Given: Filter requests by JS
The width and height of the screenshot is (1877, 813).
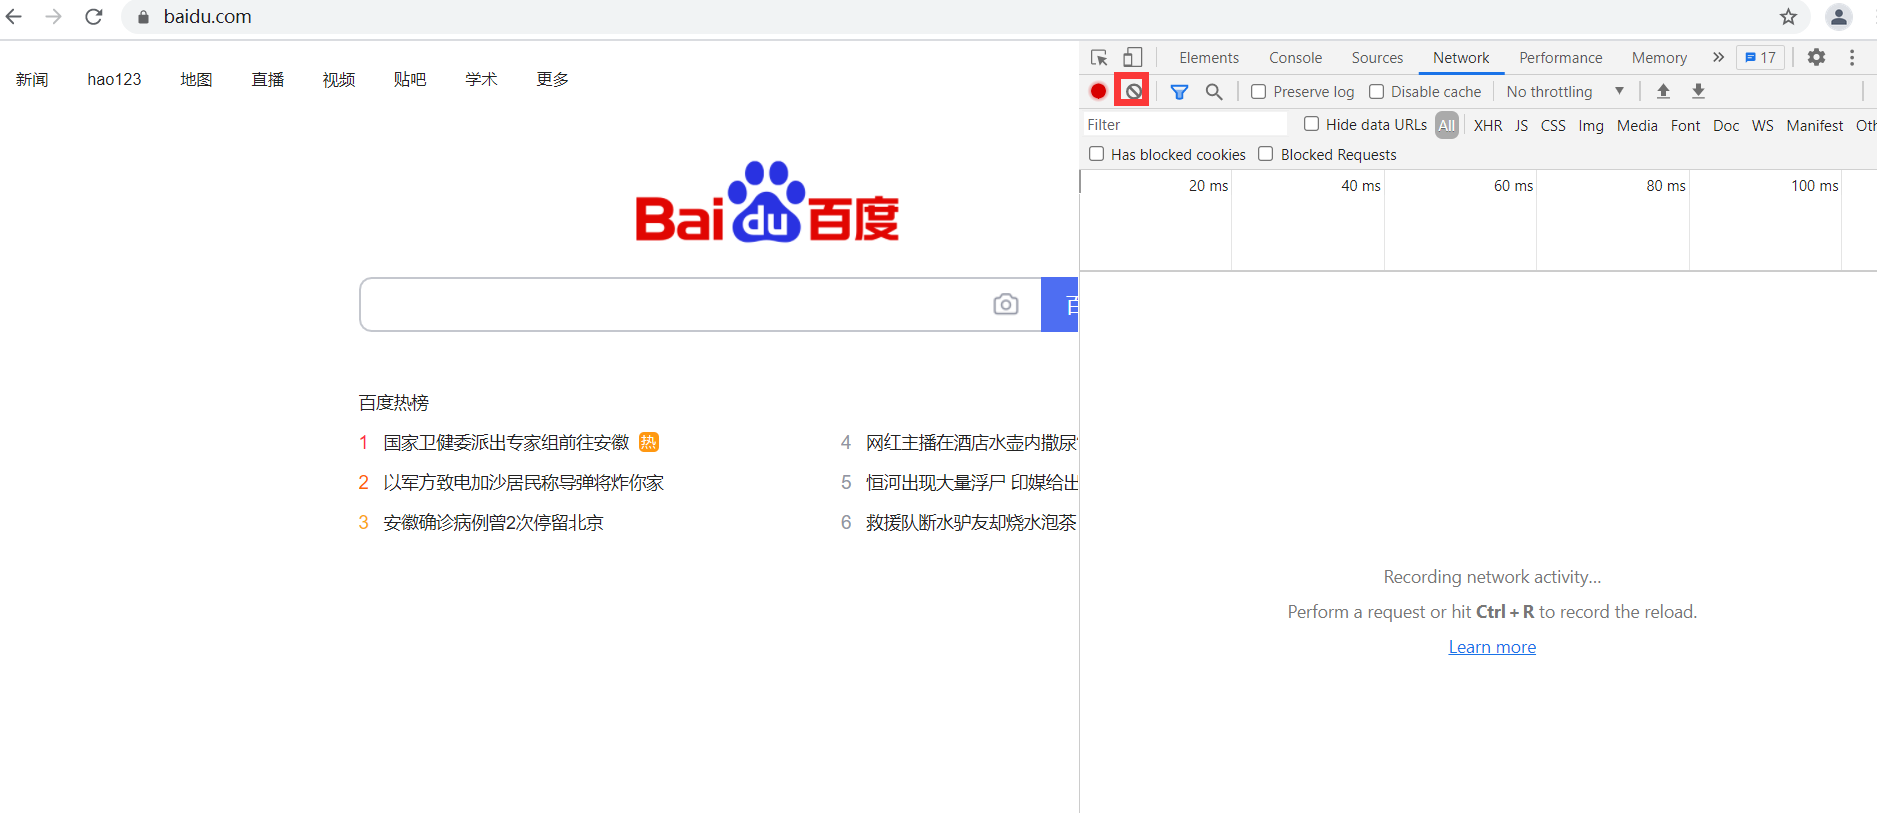Looking at the screenshot, I should (1521, 125).
